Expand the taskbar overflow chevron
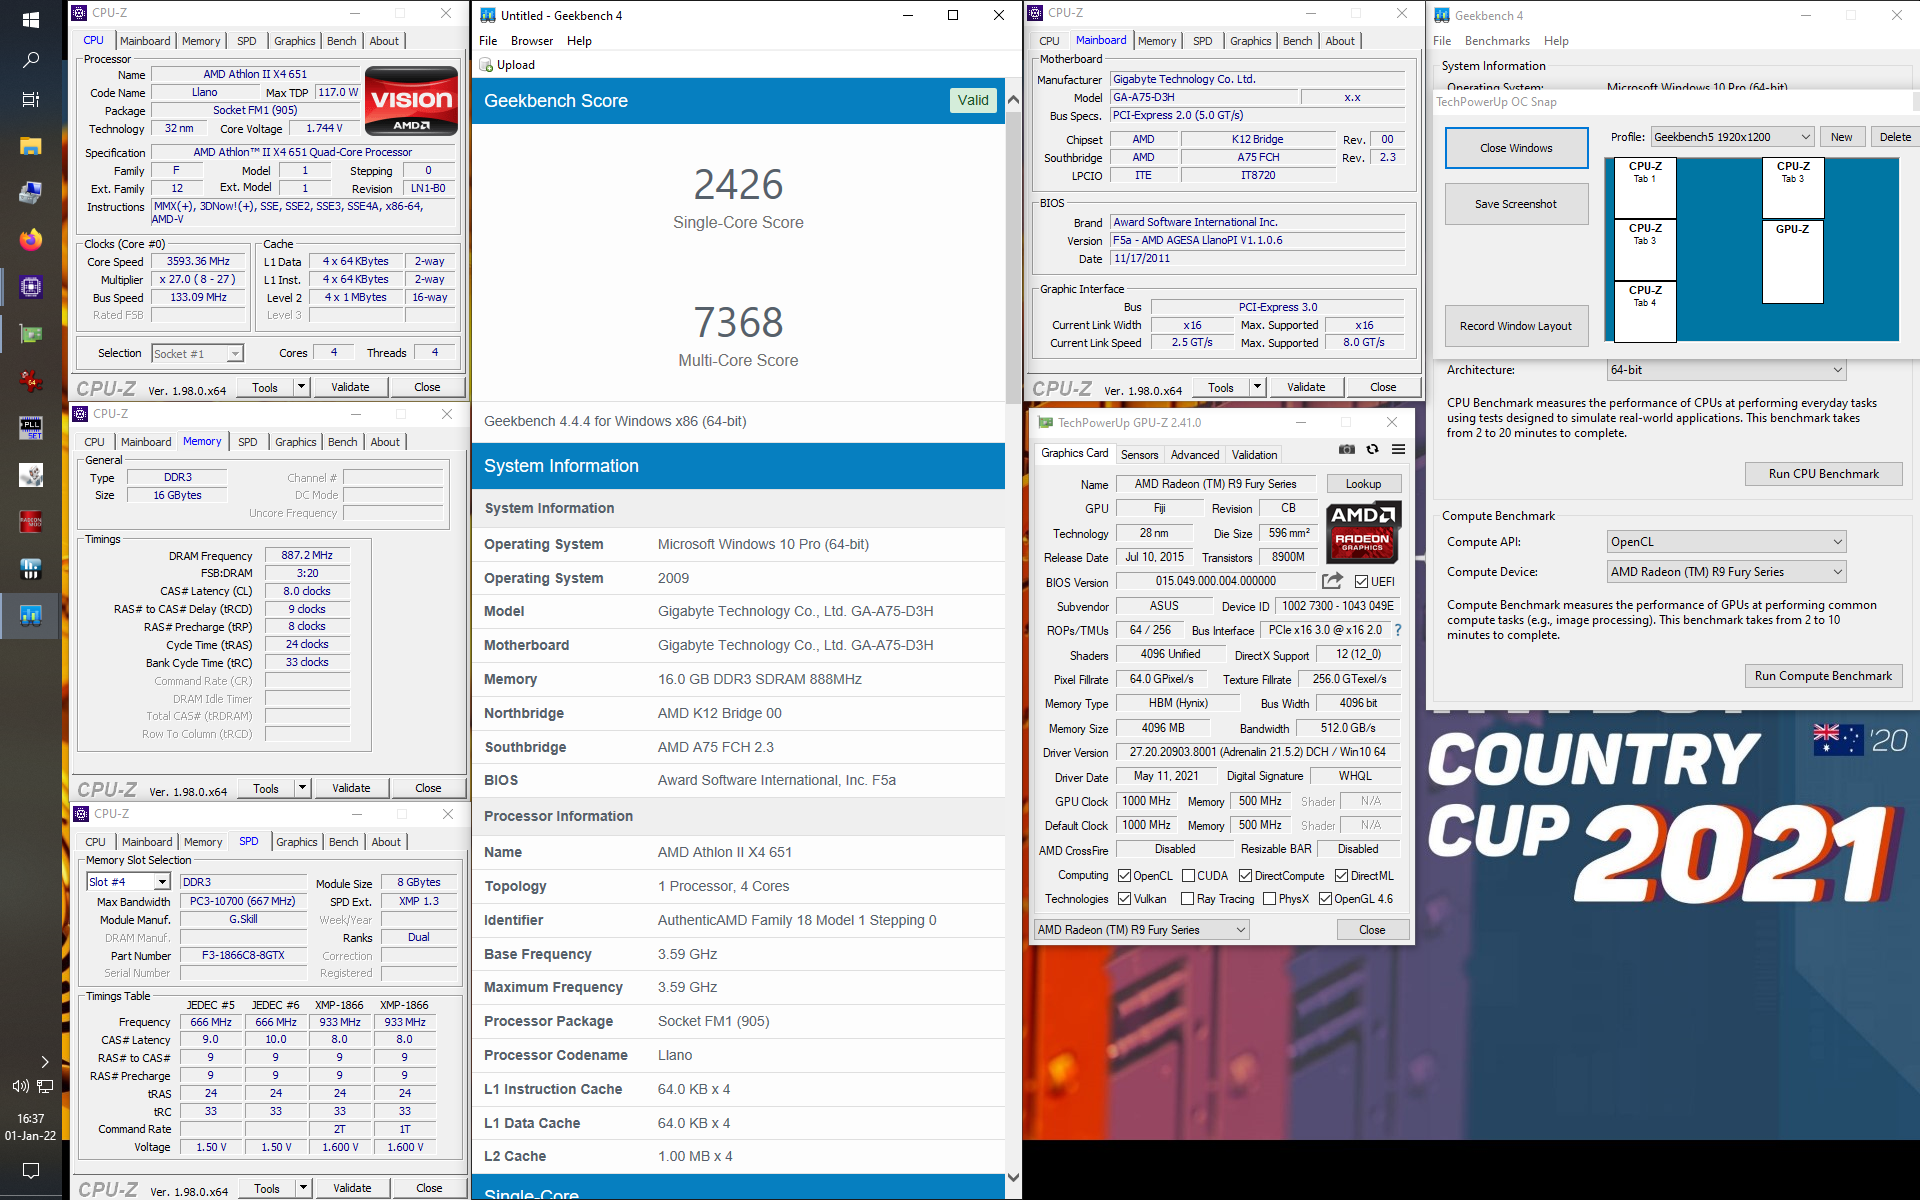The height and width of the screenshot is (1200, 1920). [44, 1062]
